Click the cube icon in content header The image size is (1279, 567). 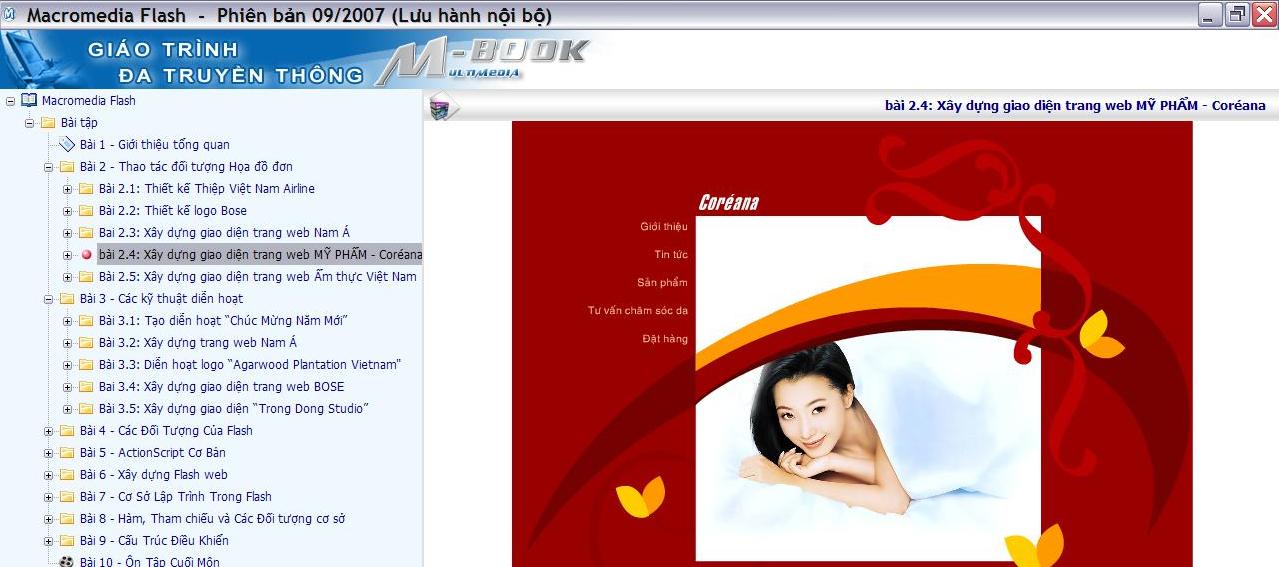(x=441, y=107)
